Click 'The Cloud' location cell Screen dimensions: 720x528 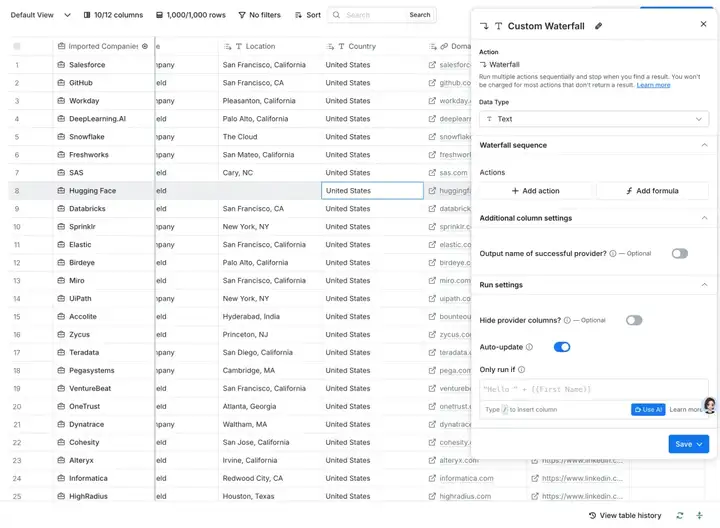[270, 137]
